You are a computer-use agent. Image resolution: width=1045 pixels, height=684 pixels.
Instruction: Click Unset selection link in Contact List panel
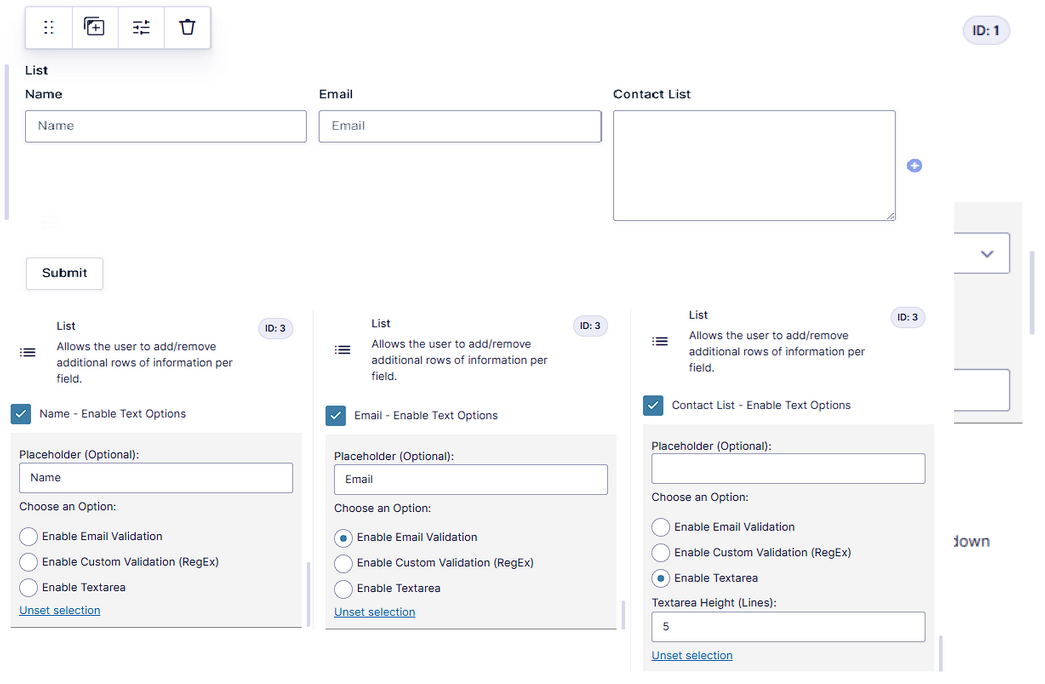(692, 656)
